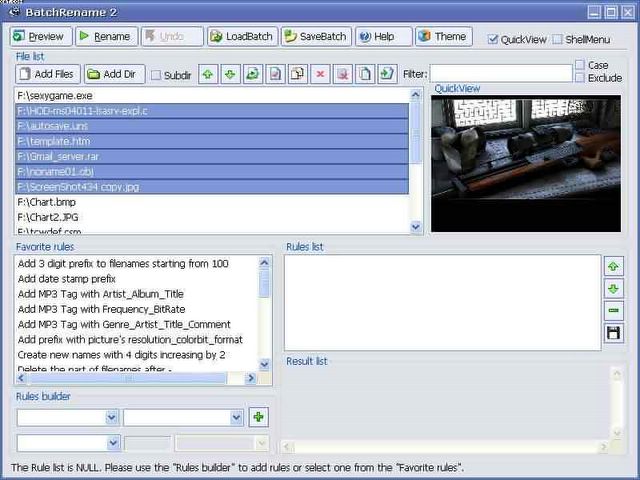The image size is (640, 480).
Task: Move selected files down with green arrow
Action: [x=230, y=74]
